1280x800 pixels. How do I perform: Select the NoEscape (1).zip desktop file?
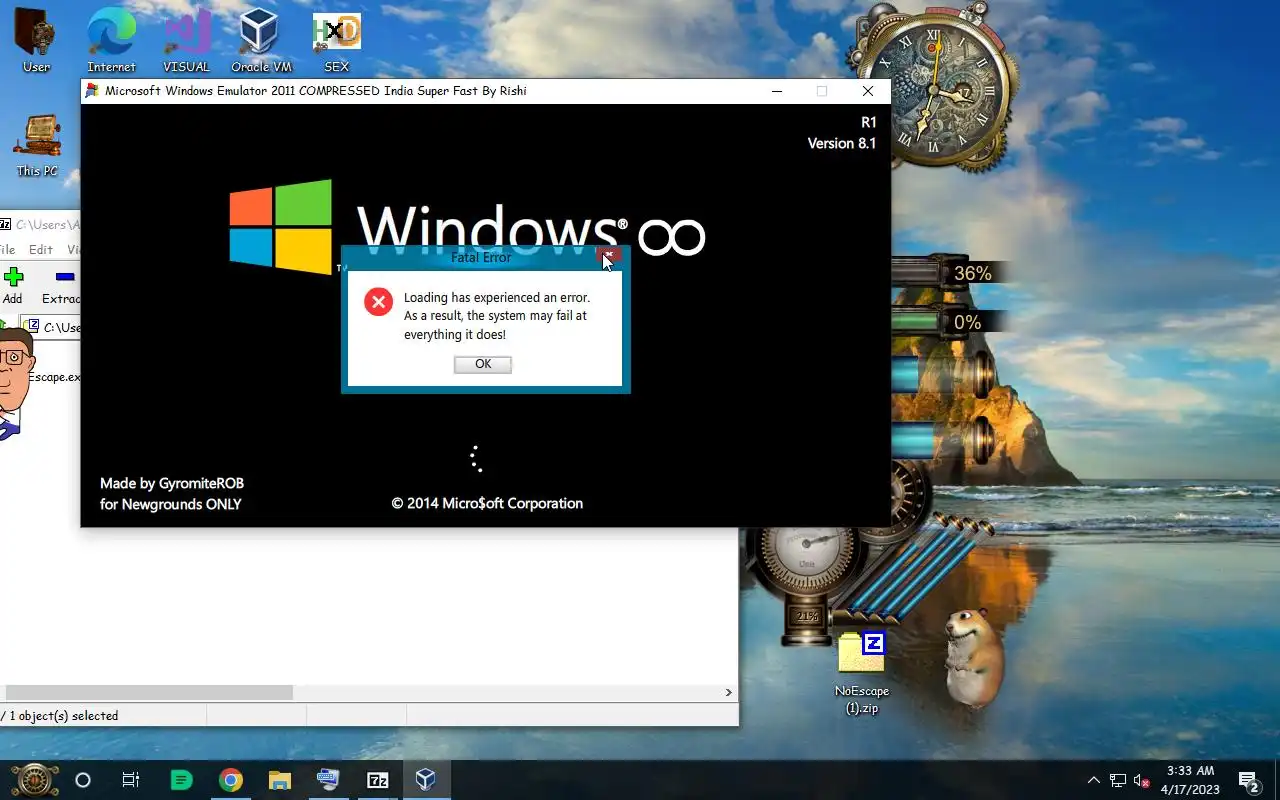coord(862,672)
